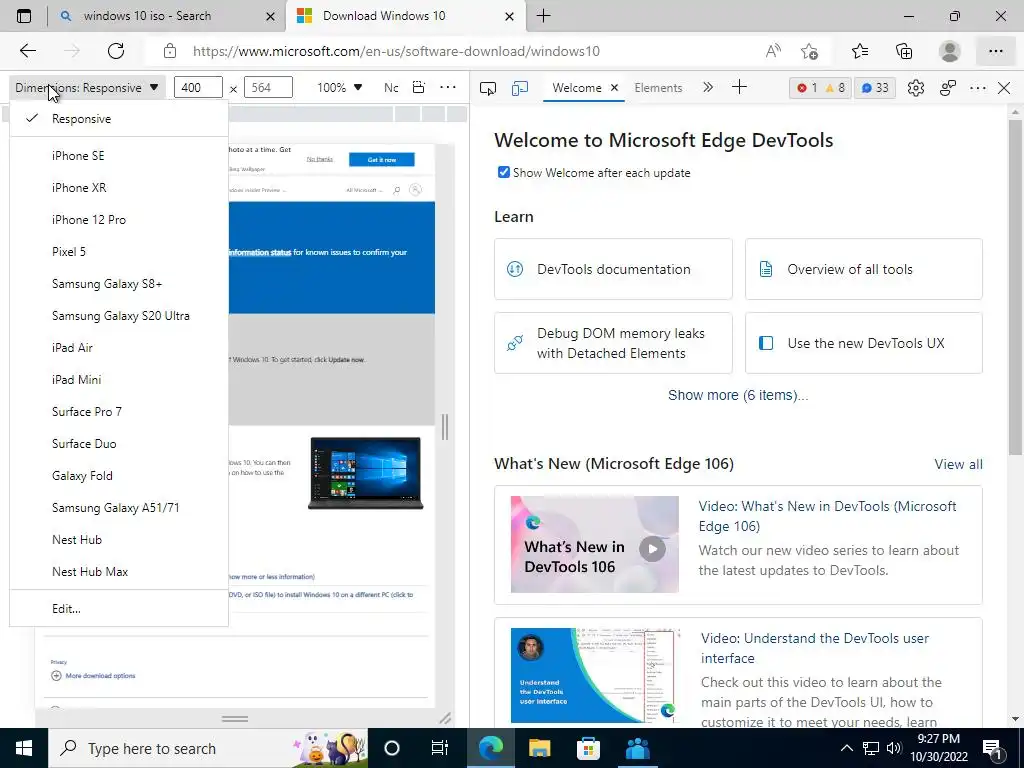
Task: Open Understand the DevTools user interface thumbnail
Action: tap(594, 675)
